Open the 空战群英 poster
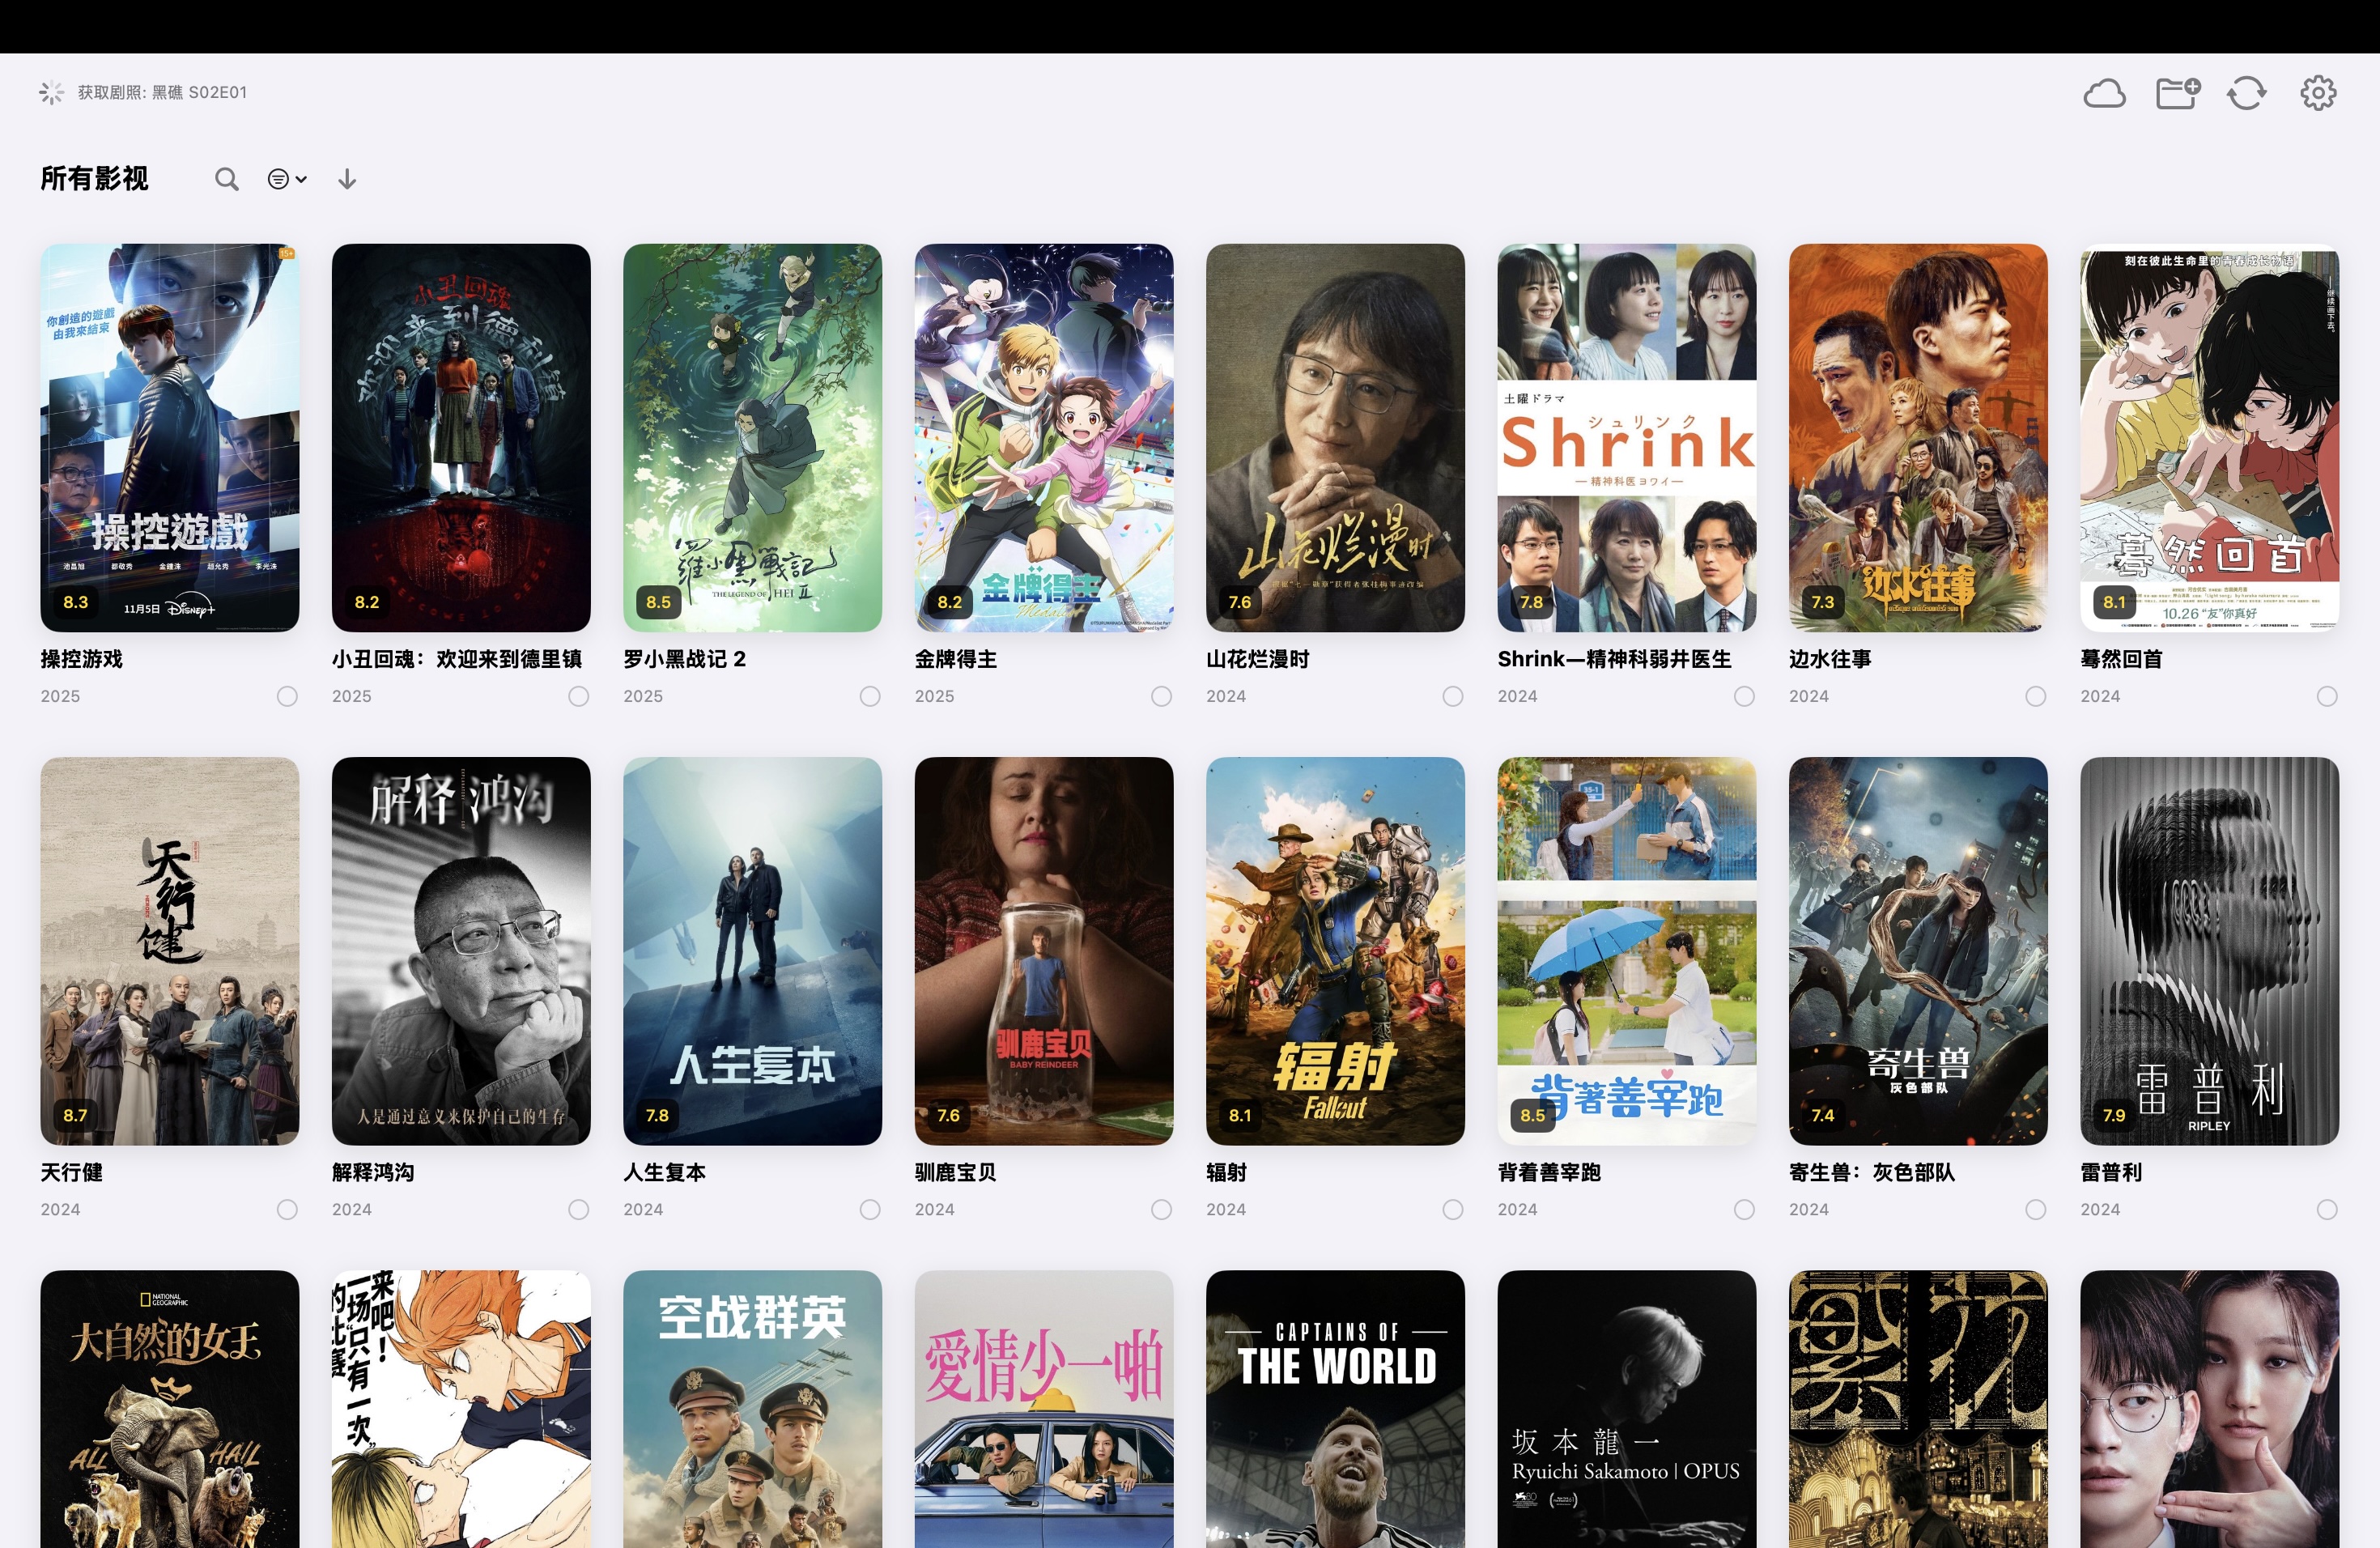 coord(752,1409)
